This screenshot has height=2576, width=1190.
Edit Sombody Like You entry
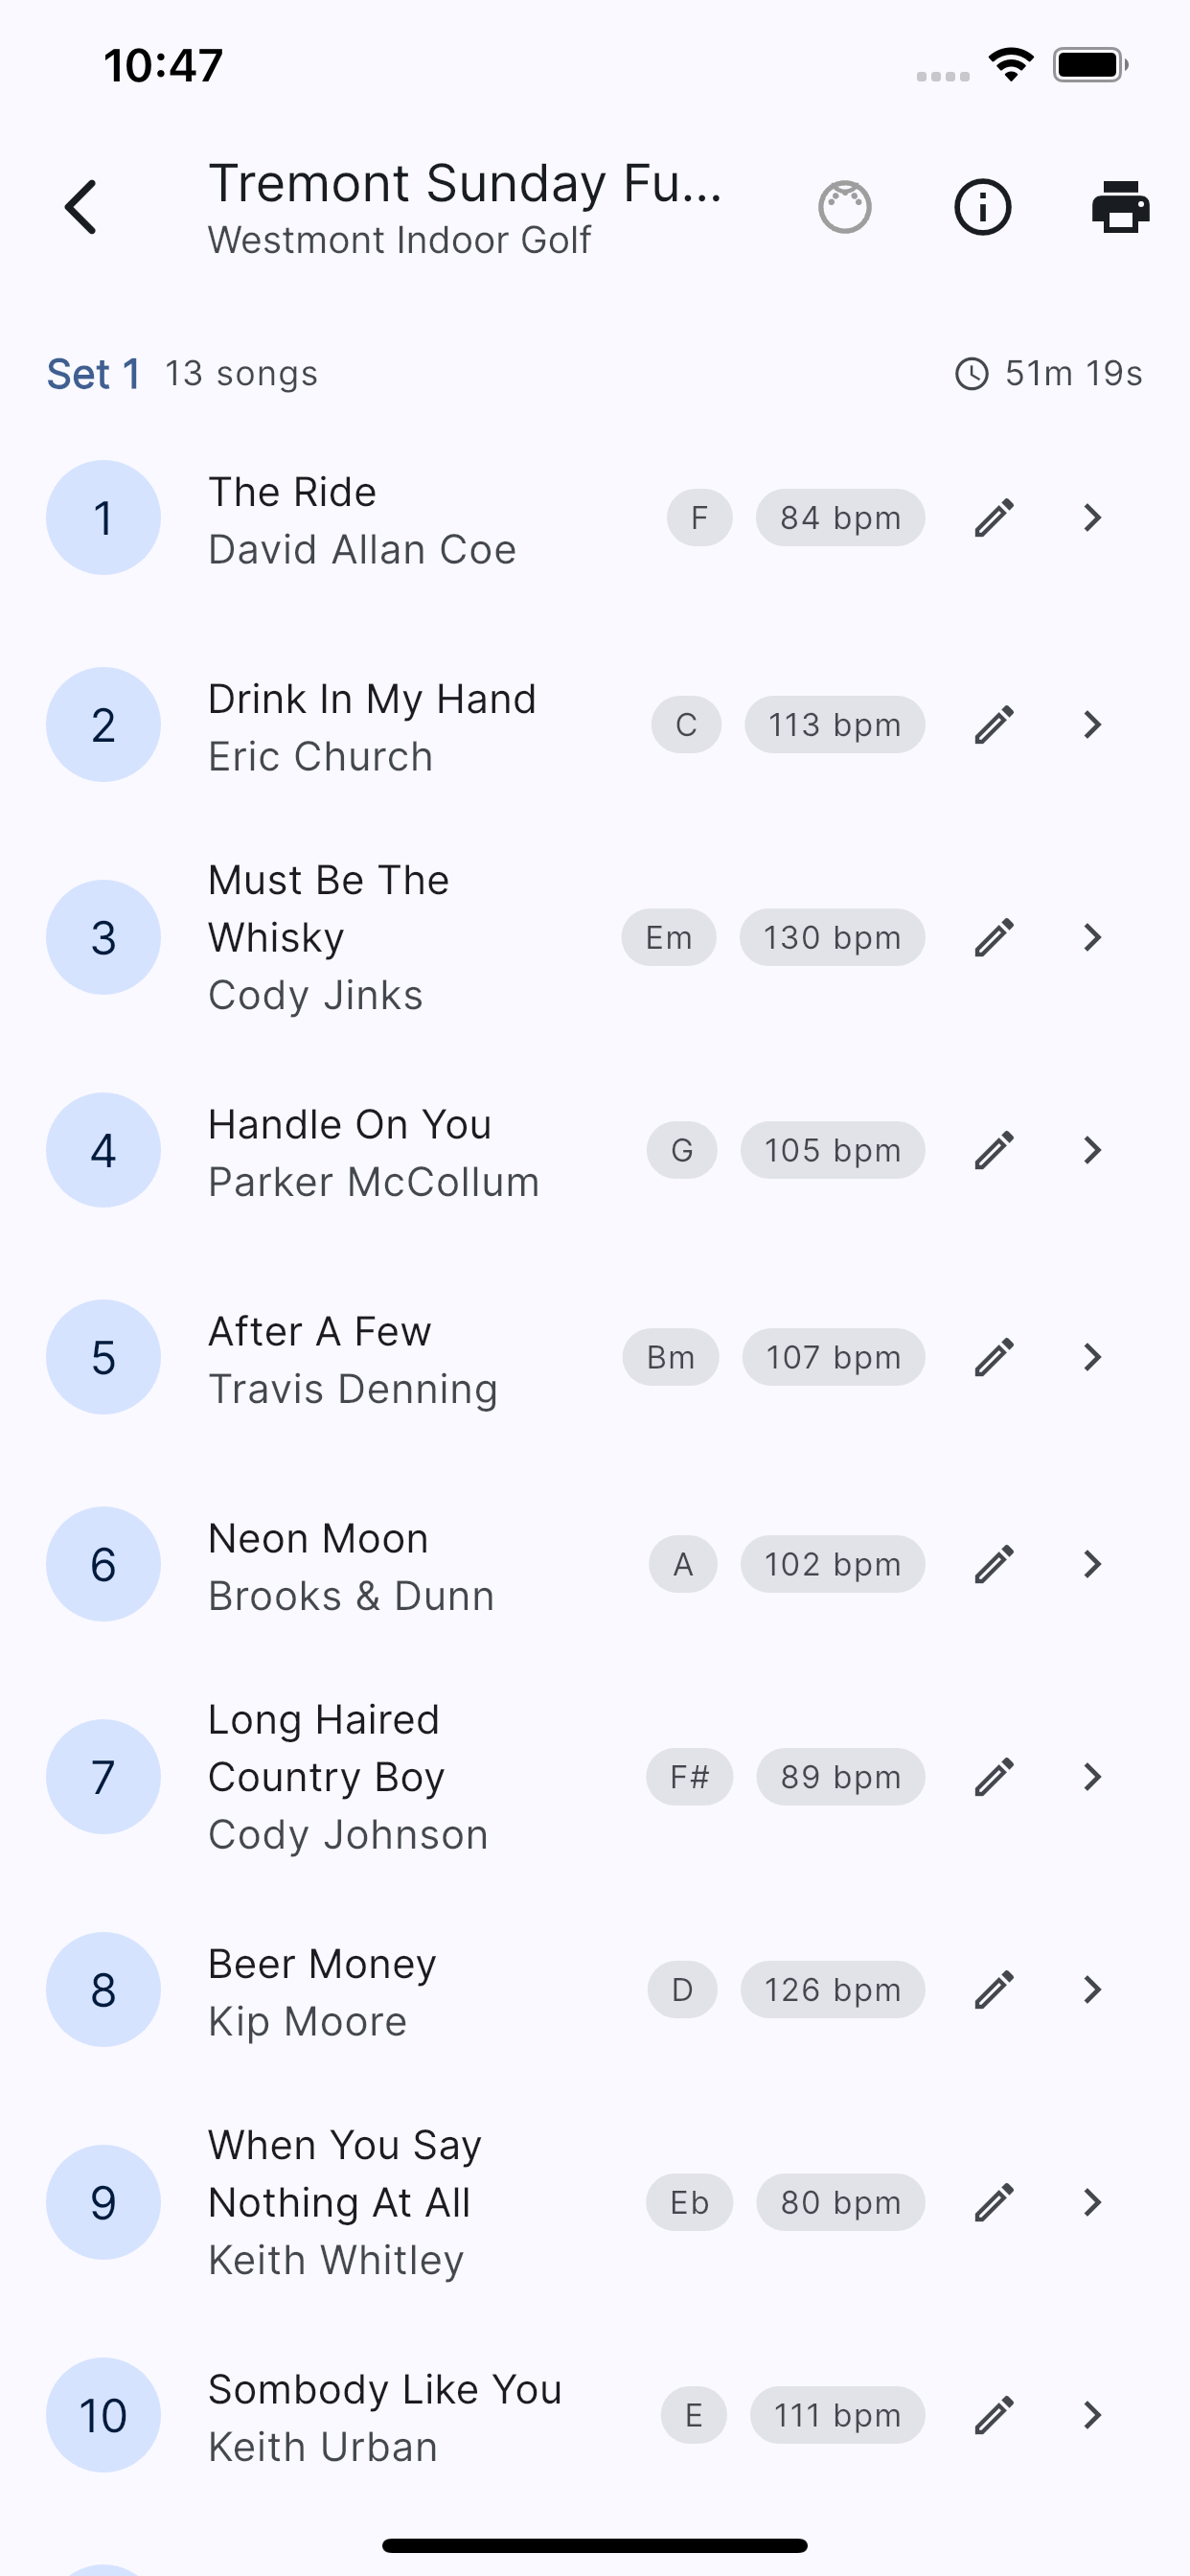tap(995, 2415)
